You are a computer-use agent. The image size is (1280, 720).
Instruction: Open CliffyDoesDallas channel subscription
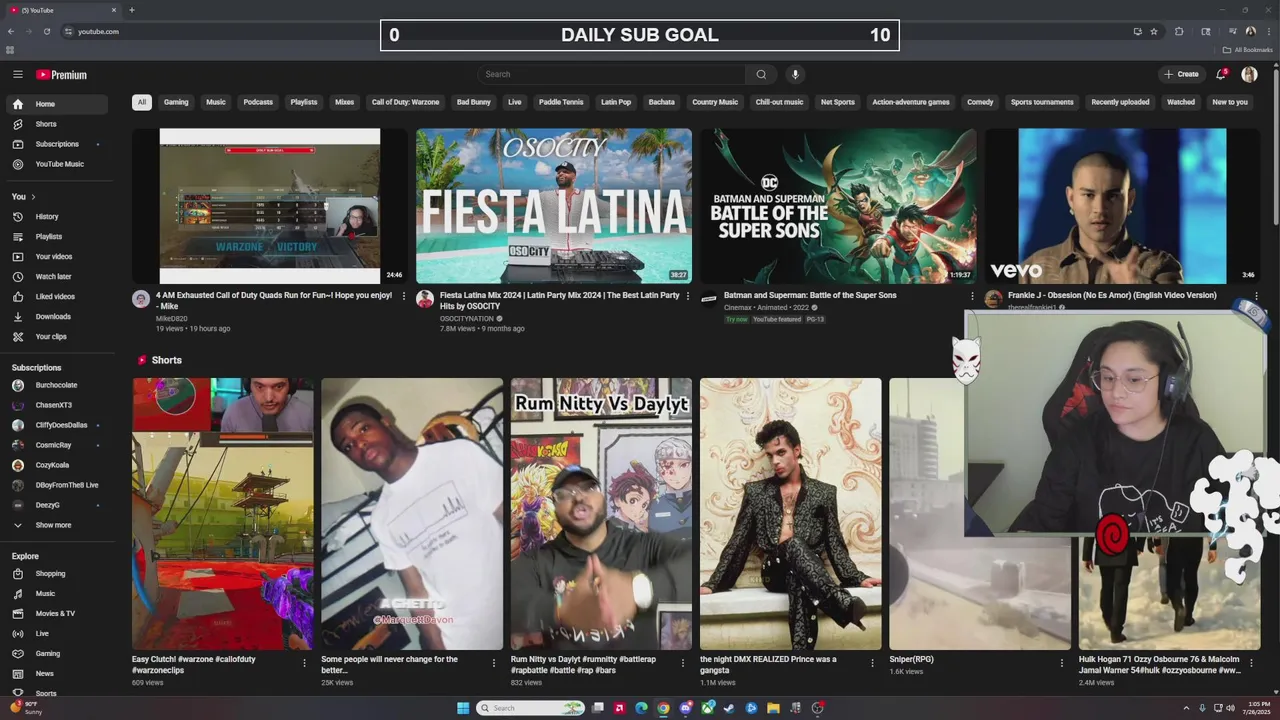(56, 425)
